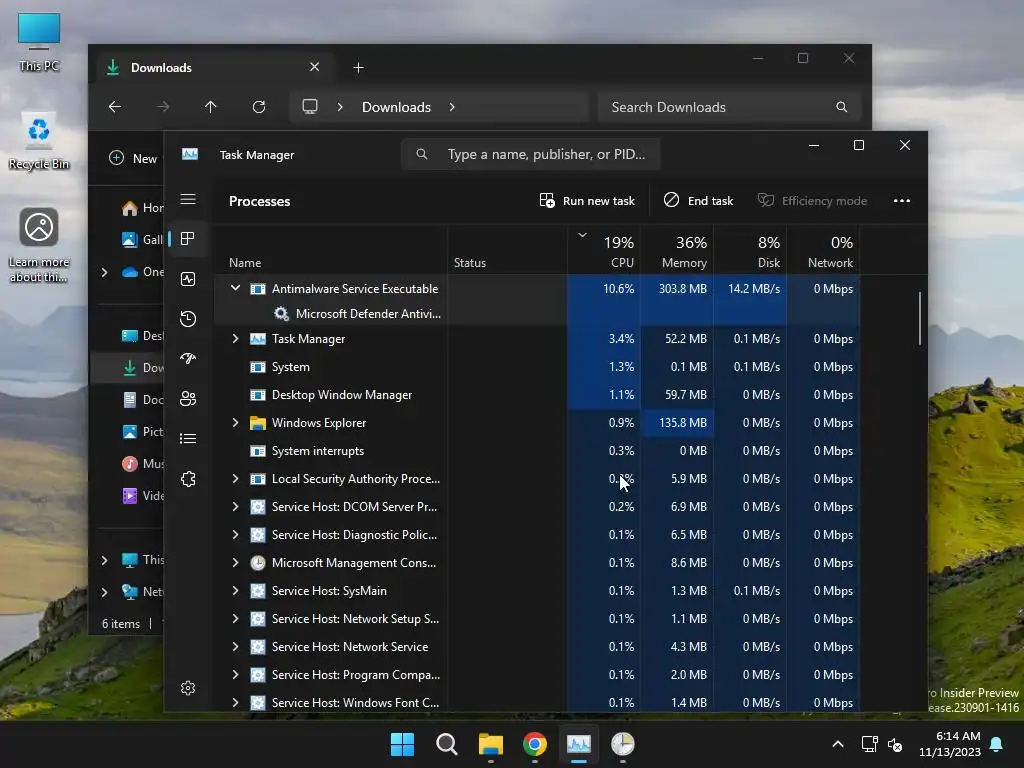Sort processes by Status column
The height and width of the screenshot is (768, 1024).
click(507, 251)
